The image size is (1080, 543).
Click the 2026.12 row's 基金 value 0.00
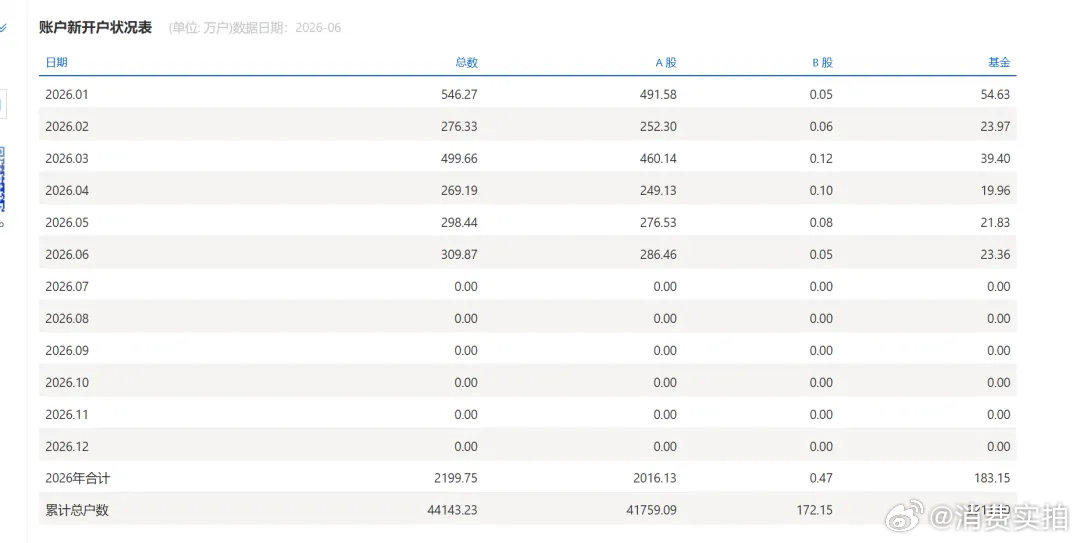click(x=999, y=447)
